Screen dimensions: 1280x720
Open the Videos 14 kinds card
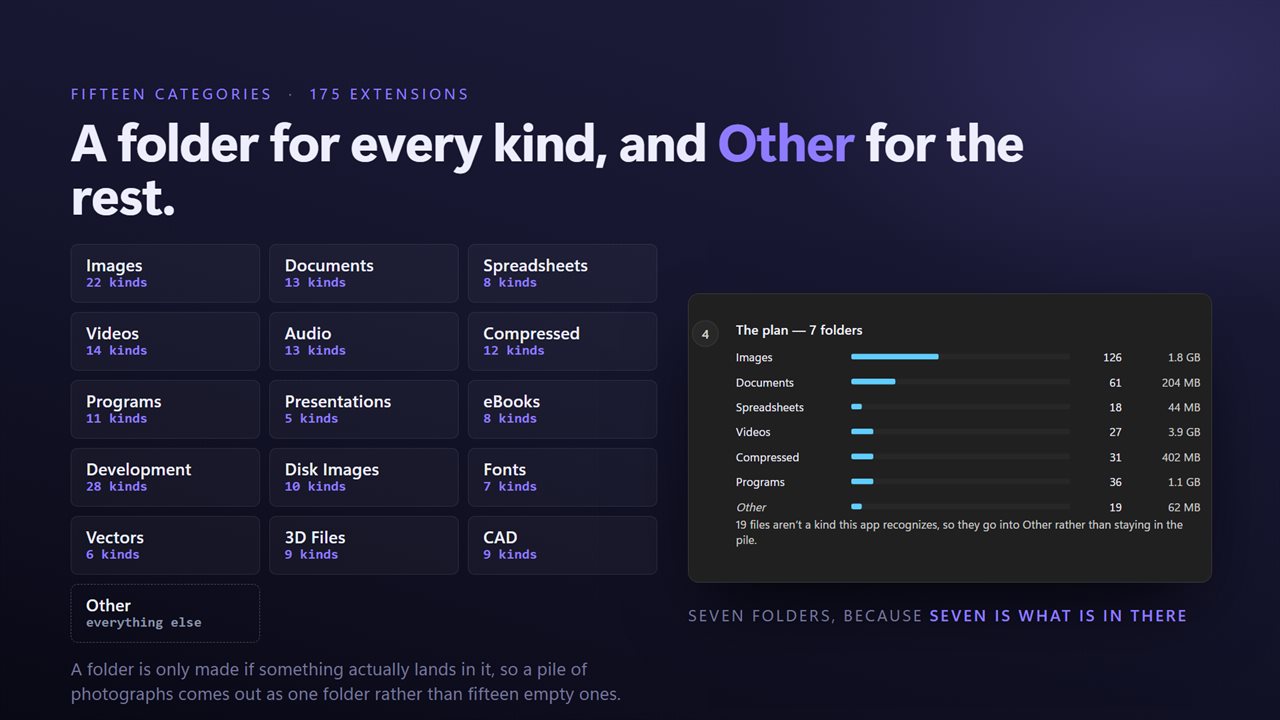165,341
